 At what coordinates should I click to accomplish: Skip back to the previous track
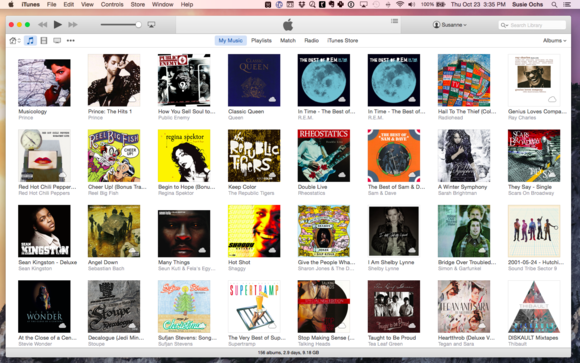point(43,25)
